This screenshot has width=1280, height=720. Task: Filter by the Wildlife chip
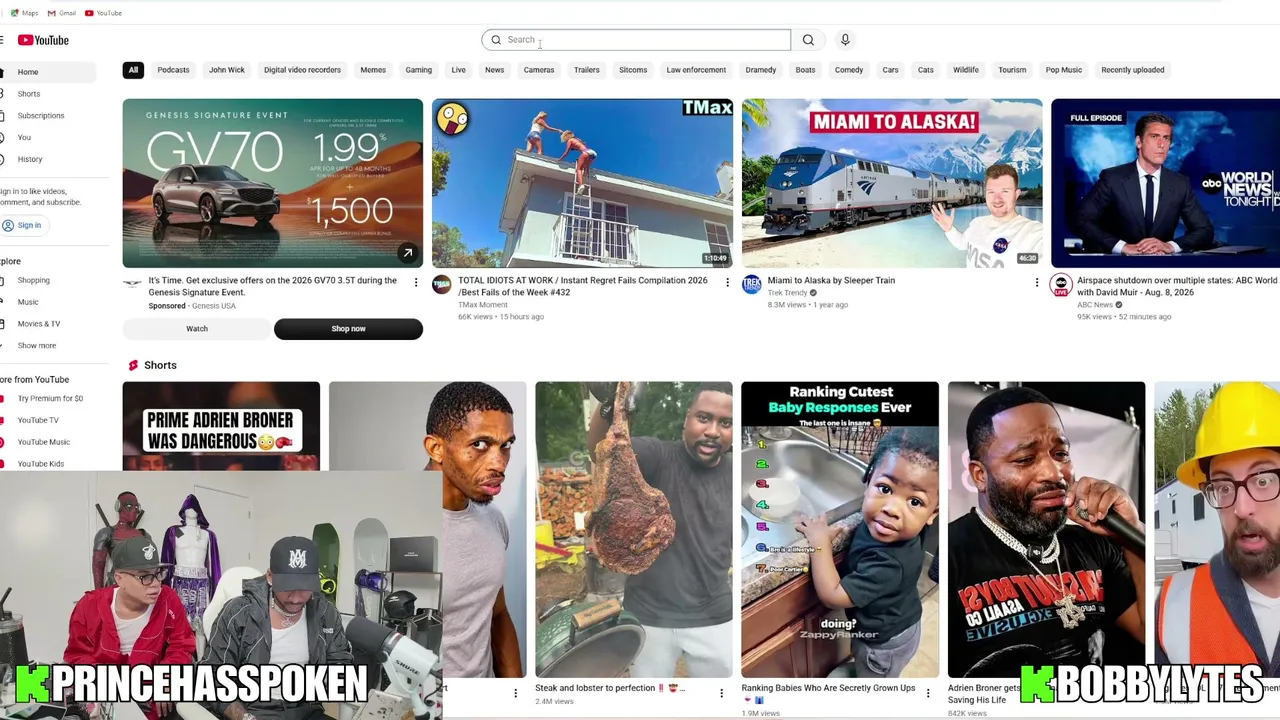pyautogui.click(x=966, y=70)
